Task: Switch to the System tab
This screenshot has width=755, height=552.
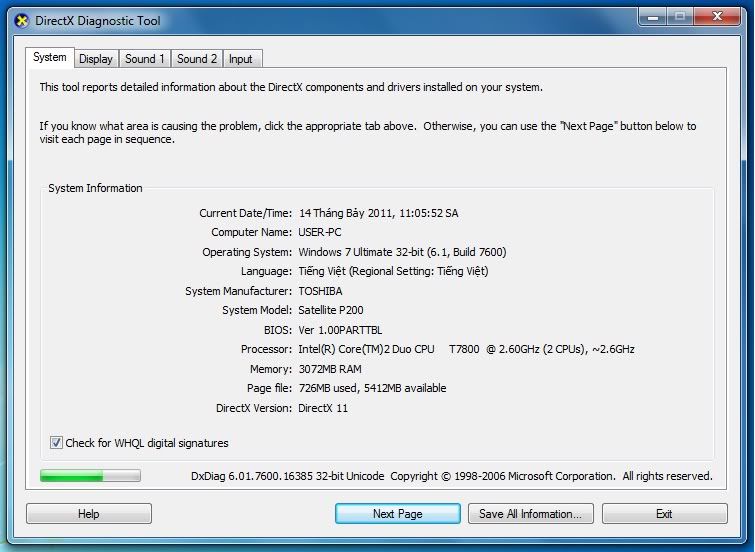Action: 50,57
